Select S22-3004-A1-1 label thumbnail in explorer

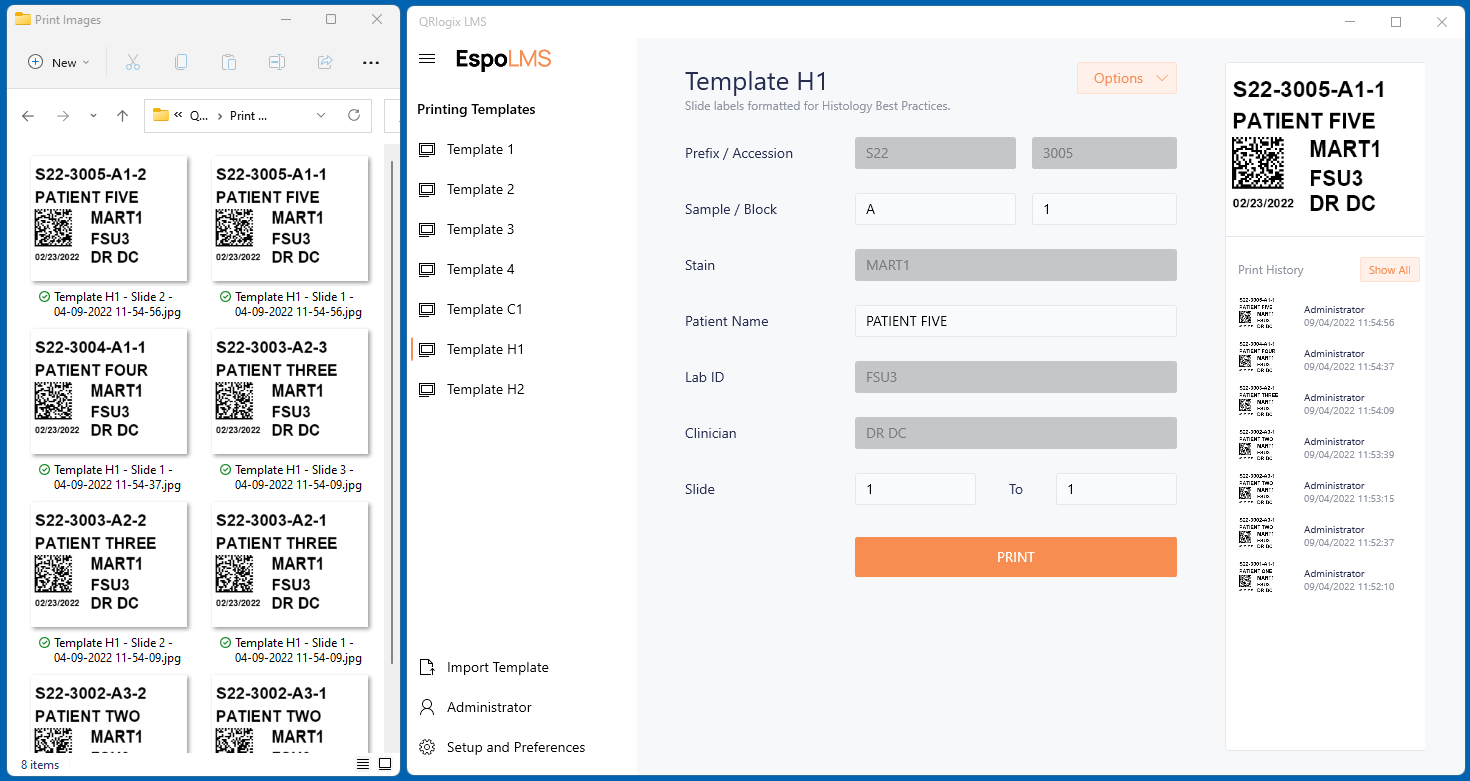109,391
